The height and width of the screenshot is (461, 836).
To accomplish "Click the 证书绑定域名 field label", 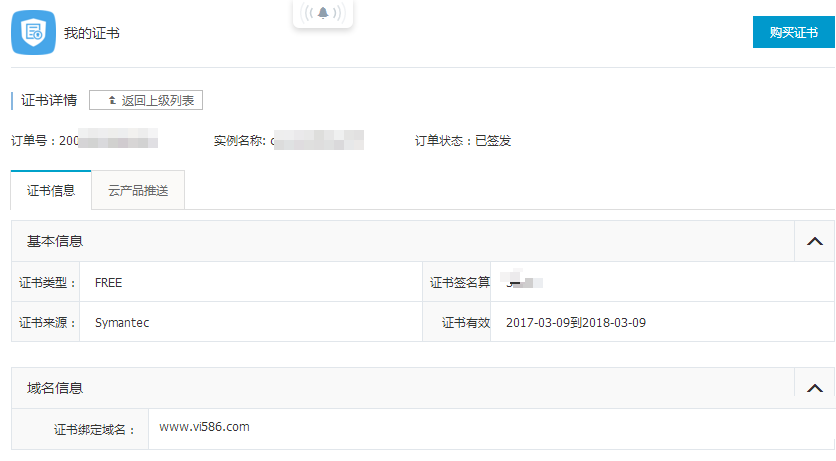I will click(94, 430).
